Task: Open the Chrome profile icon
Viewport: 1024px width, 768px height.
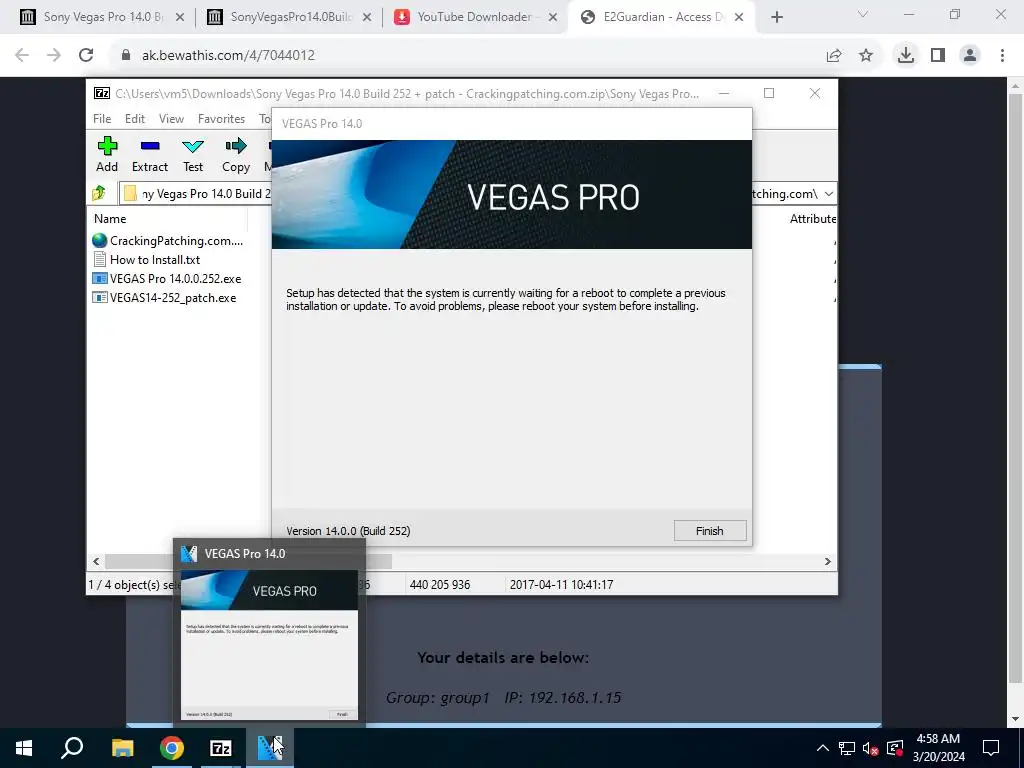Action: click(x=970, y=56)
